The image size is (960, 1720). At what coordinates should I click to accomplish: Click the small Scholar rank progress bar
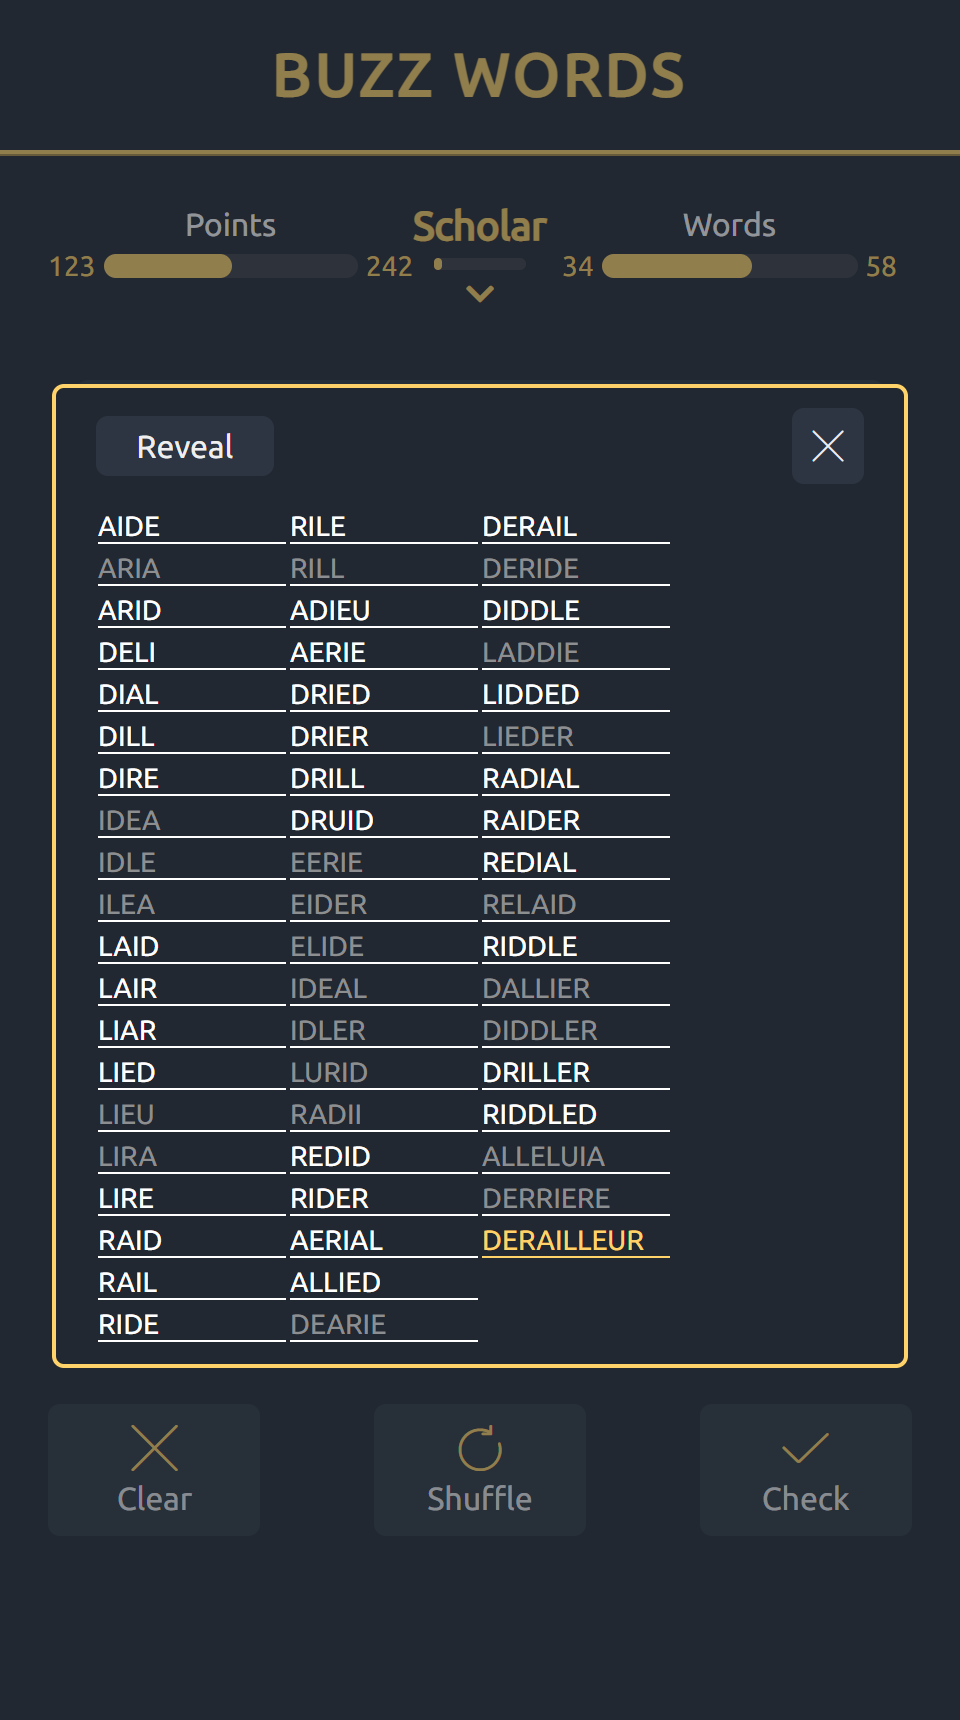pos(480,264)
